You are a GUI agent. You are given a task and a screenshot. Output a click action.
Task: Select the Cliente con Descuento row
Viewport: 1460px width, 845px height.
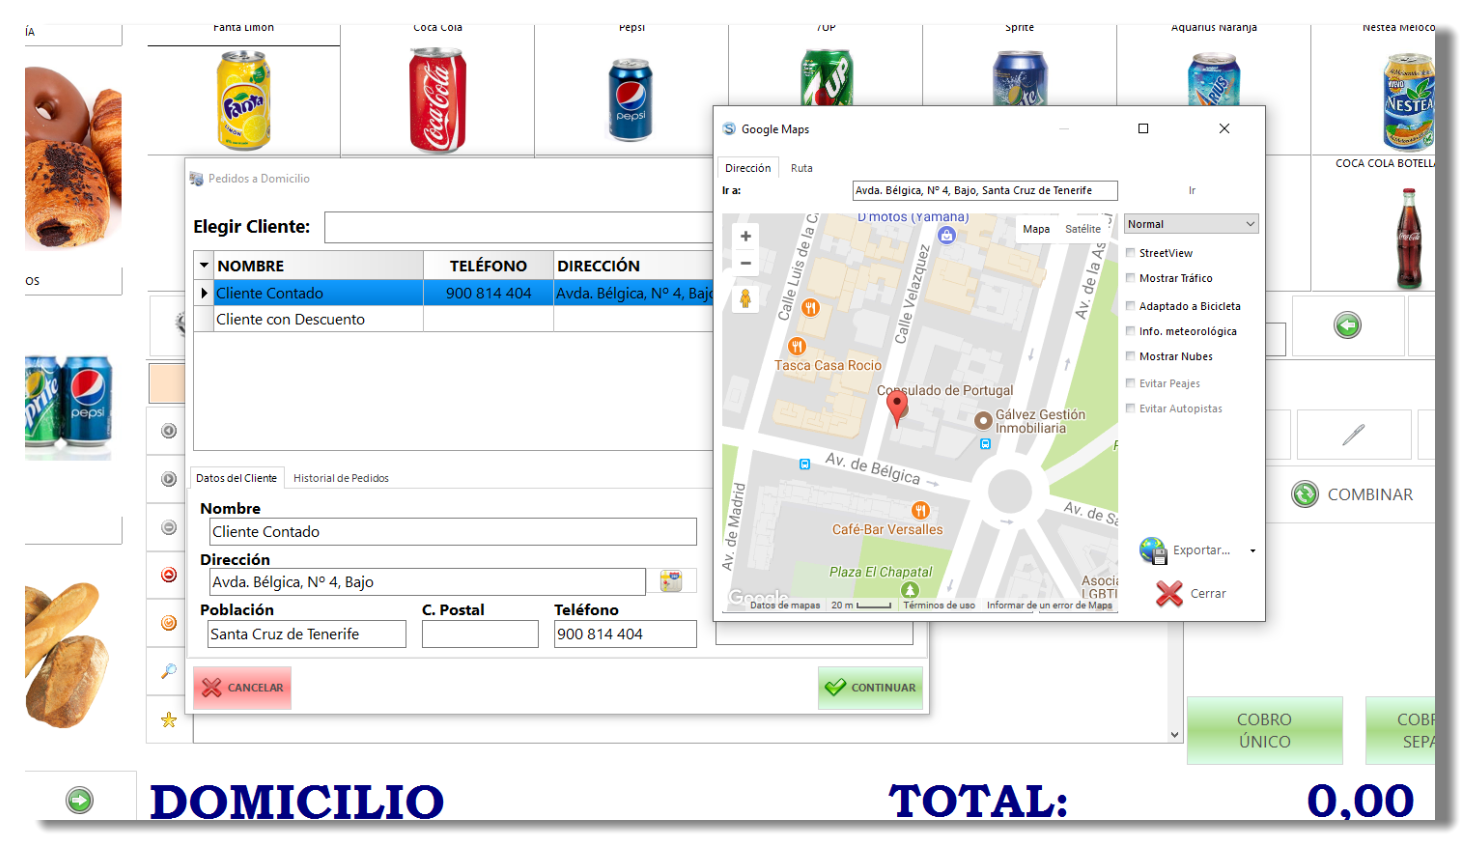tap(454, 319)
